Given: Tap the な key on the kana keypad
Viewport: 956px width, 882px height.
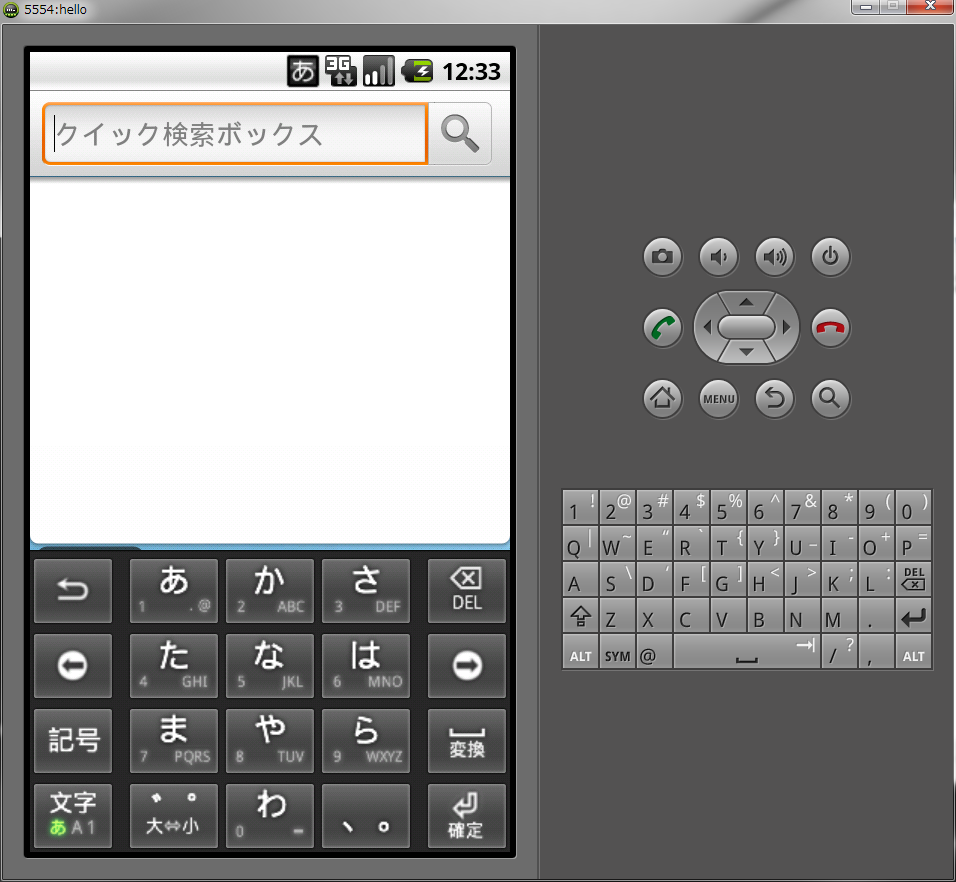Looking at the screenshot, I should tap(270, 666).
